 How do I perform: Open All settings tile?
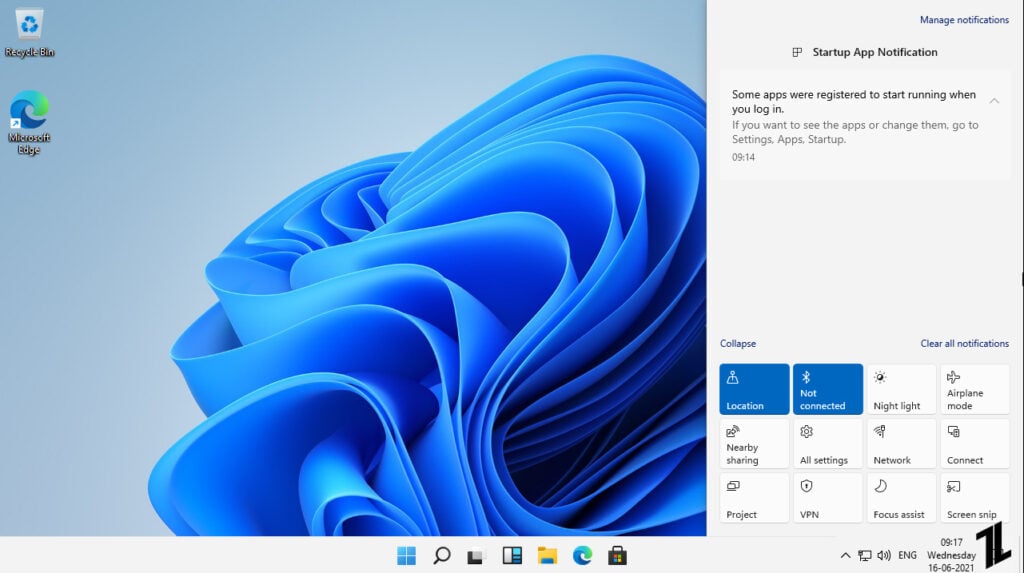tap(828, 444)
